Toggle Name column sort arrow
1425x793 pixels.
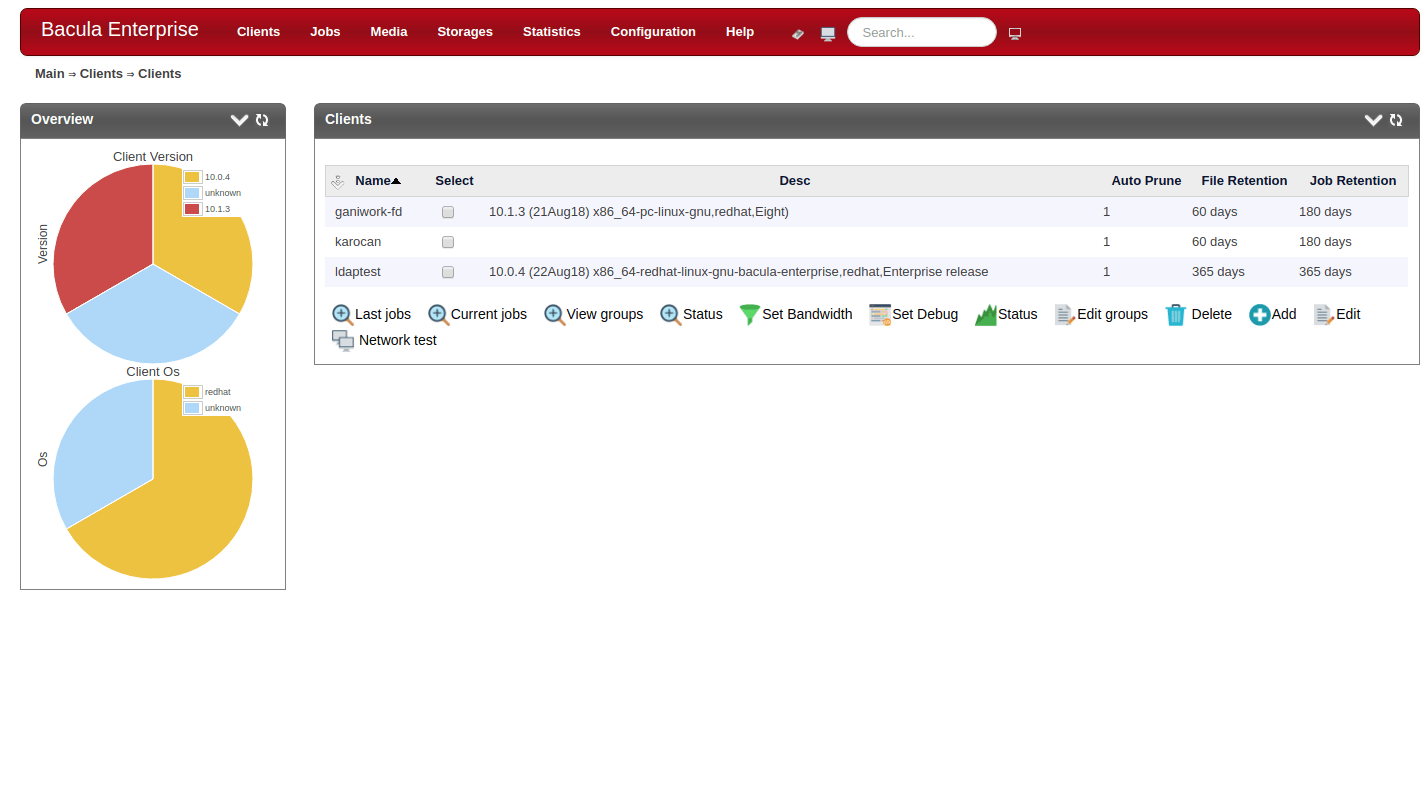(396, 181)
